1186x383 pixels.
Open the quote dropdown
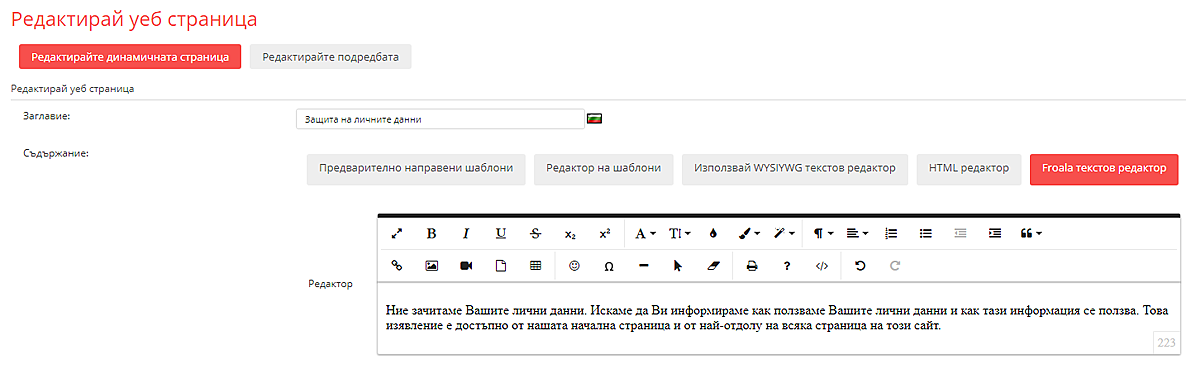coord(1031,234)
